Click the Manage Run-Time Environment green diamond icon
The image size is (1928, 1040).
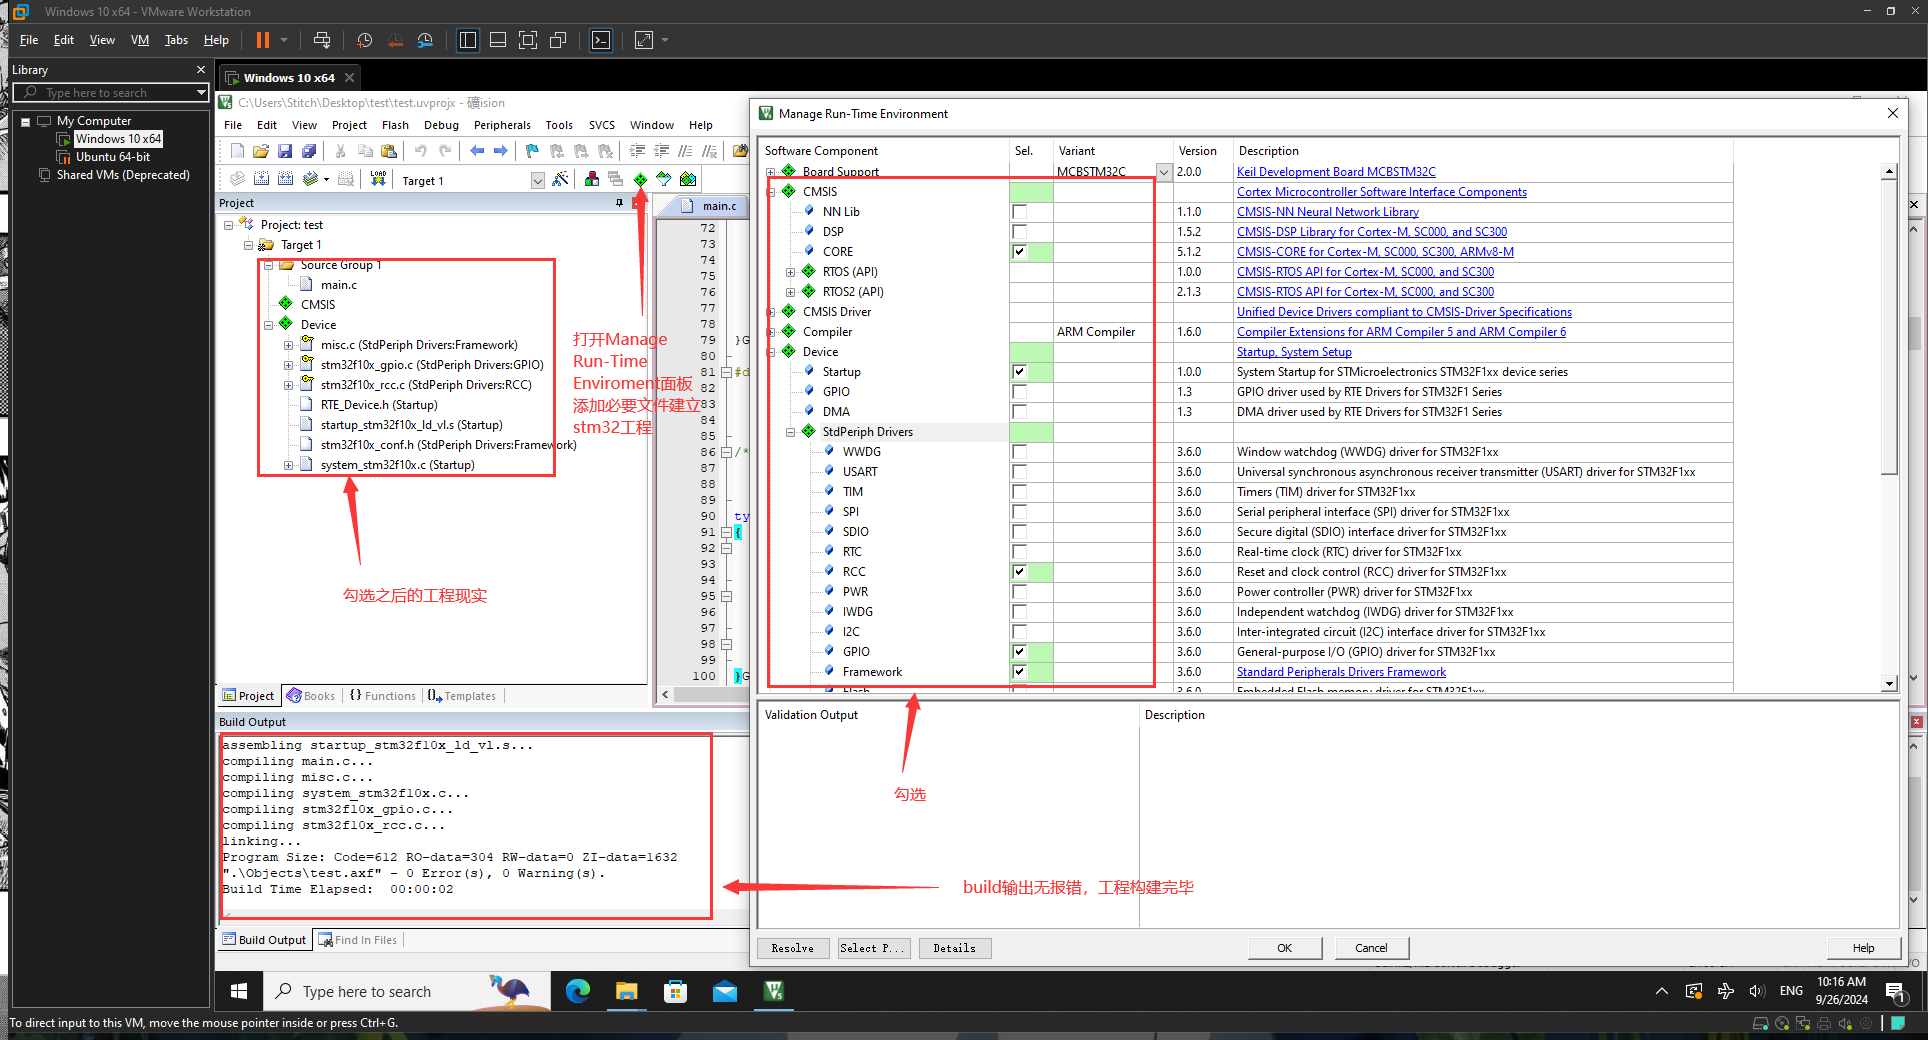(640, 179)
